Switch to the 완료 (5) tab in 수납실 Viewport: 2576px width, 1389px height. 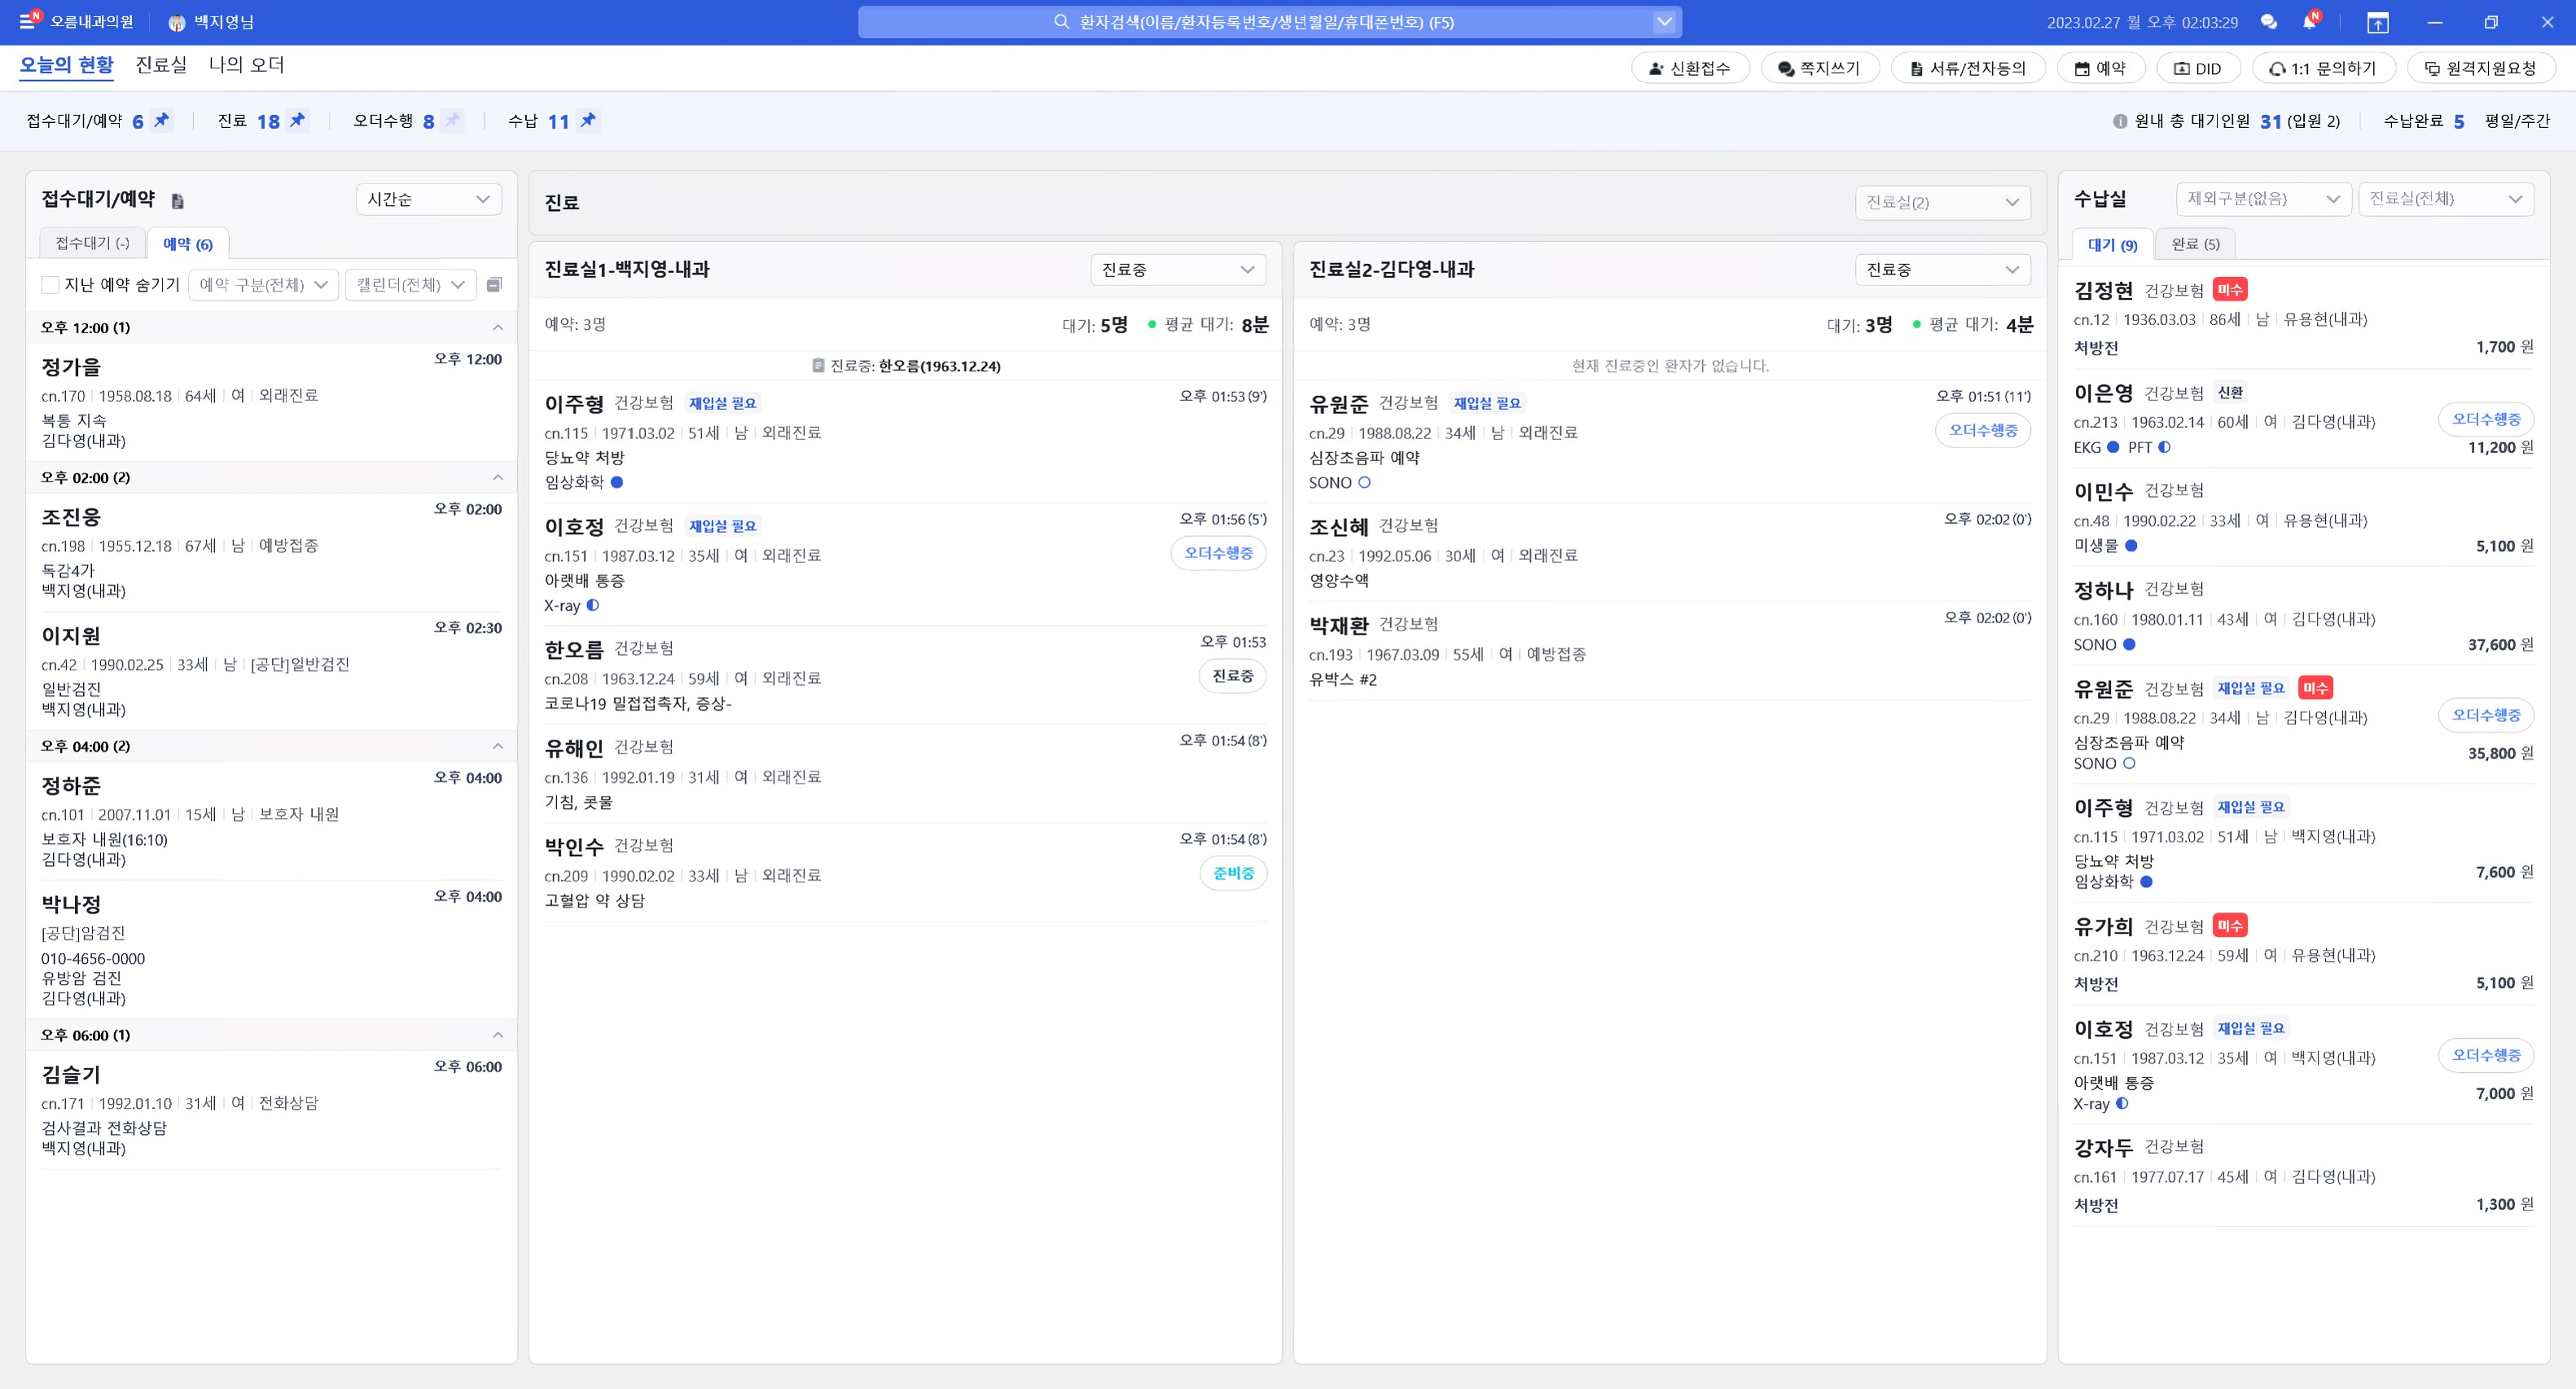2194,244
